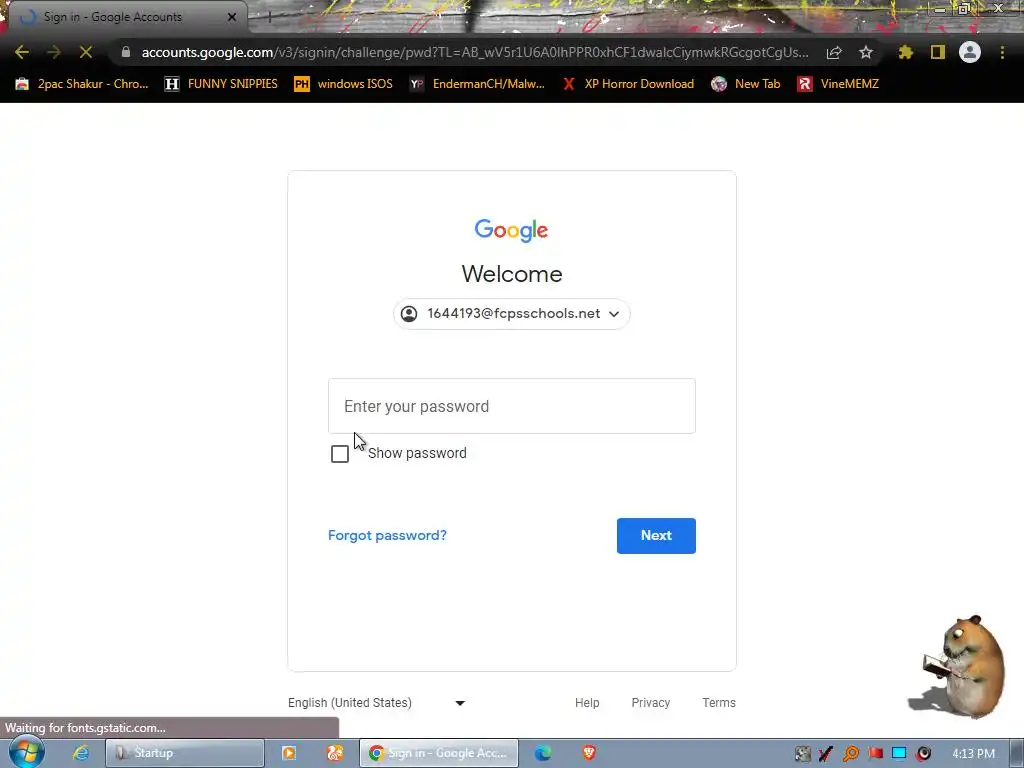The image size is (1024, 768).
Task: Open the Chrome profile avatar
Action: tap(970, 52)
